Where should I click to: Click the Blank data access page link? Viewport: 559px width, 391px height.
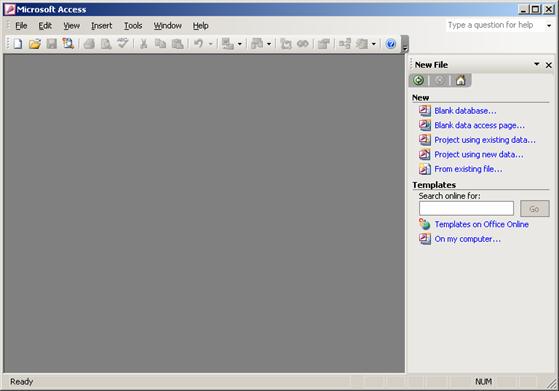click(479, 125)
